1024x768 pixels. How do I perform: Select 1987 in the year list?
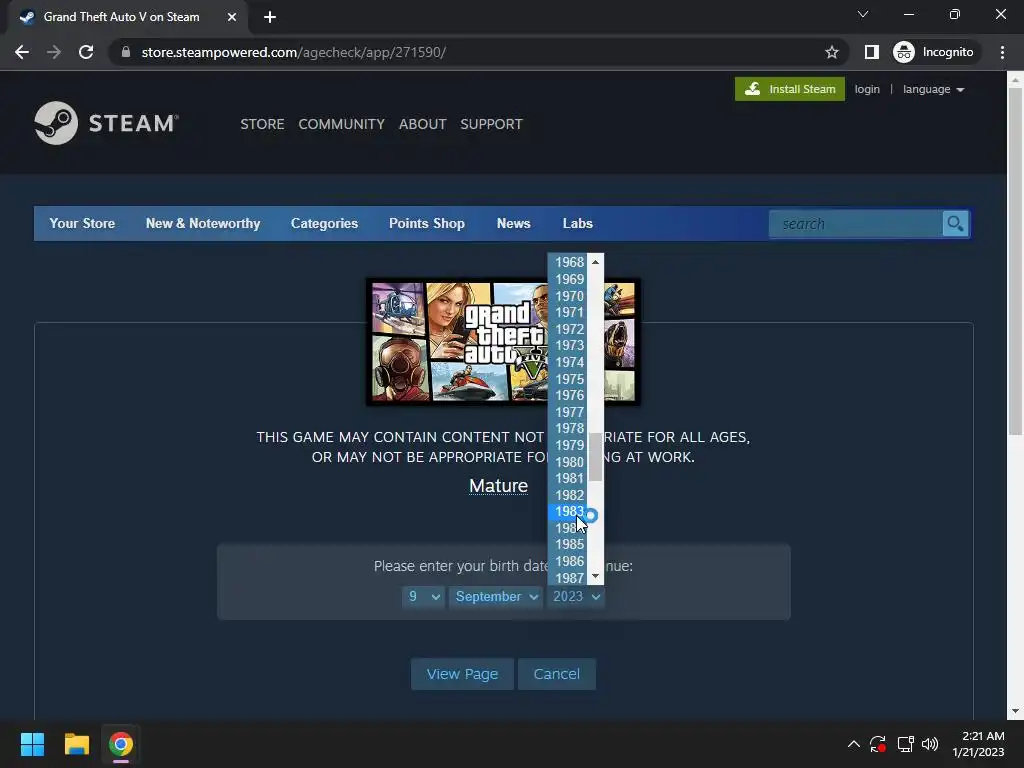coord(568,577)
